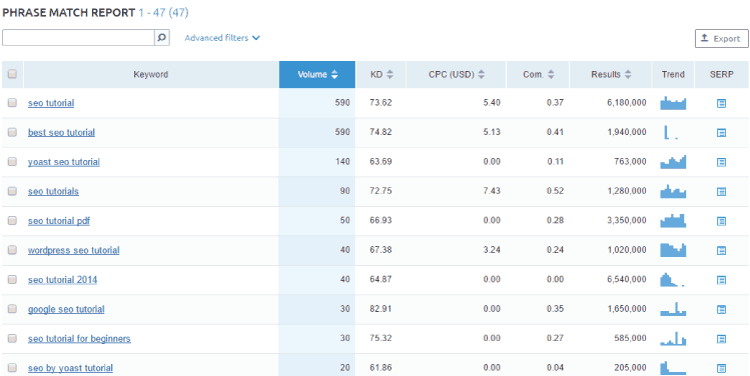Select the CPC value 7.43

click(x=492, y=191)
